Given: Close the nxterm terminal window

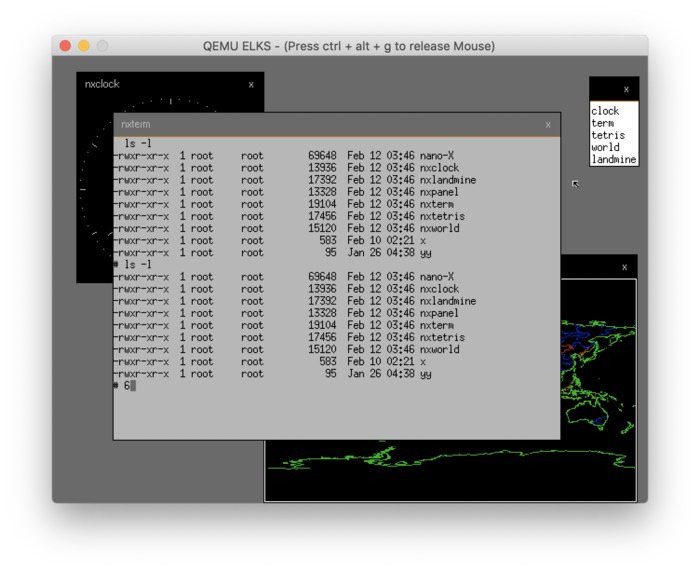Looking at the screenshot, I should pos(548,125).
